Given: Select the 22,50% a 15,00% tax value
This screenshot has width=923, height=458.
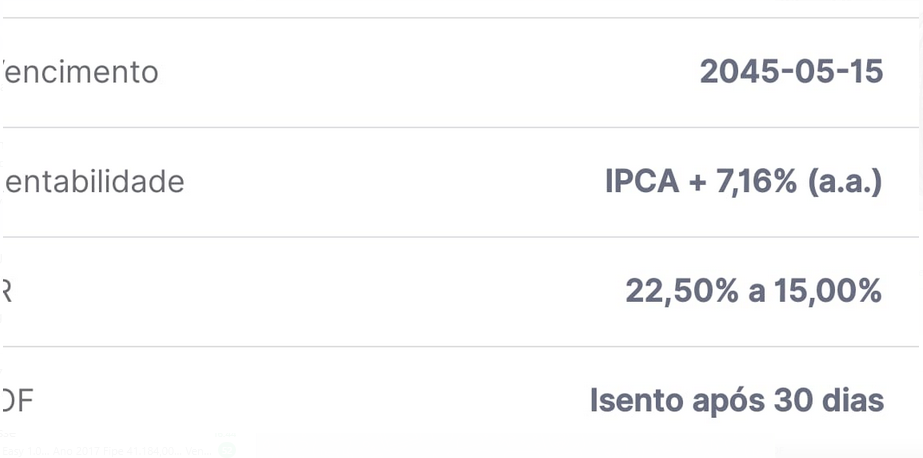Looking at the screenshot, I should tap(753, 291).
